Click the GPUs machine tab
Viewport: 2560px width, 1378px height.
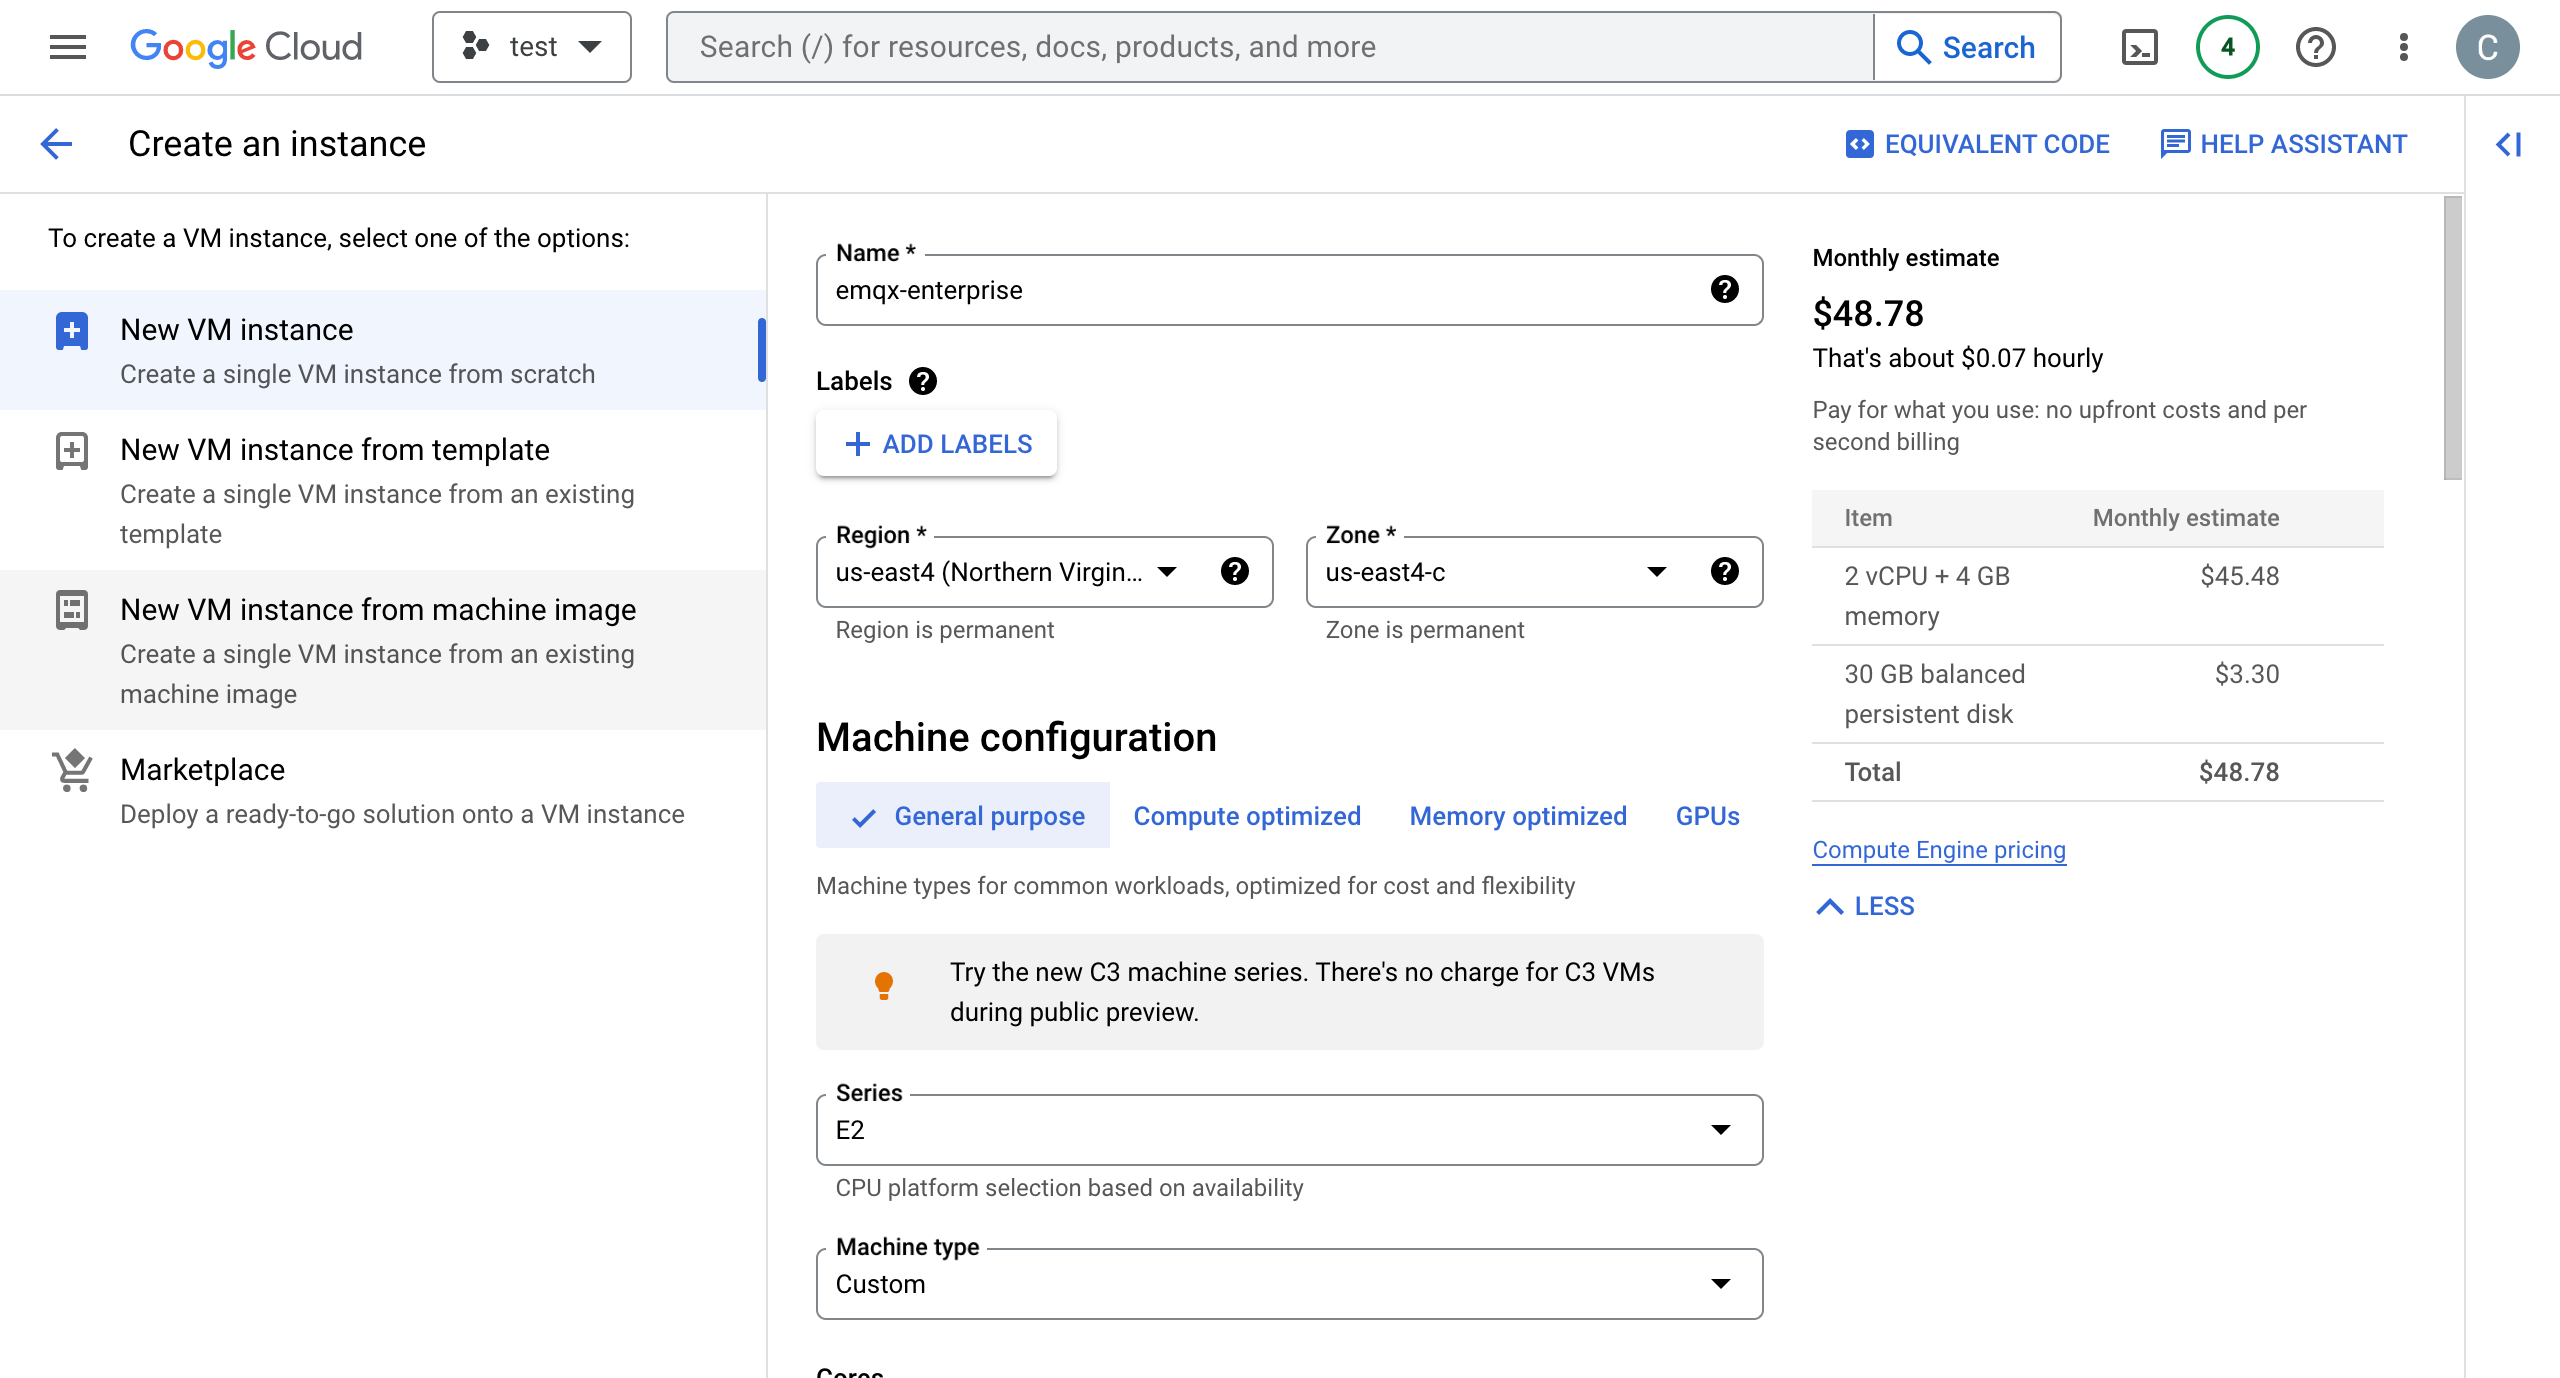(1705, 816)
